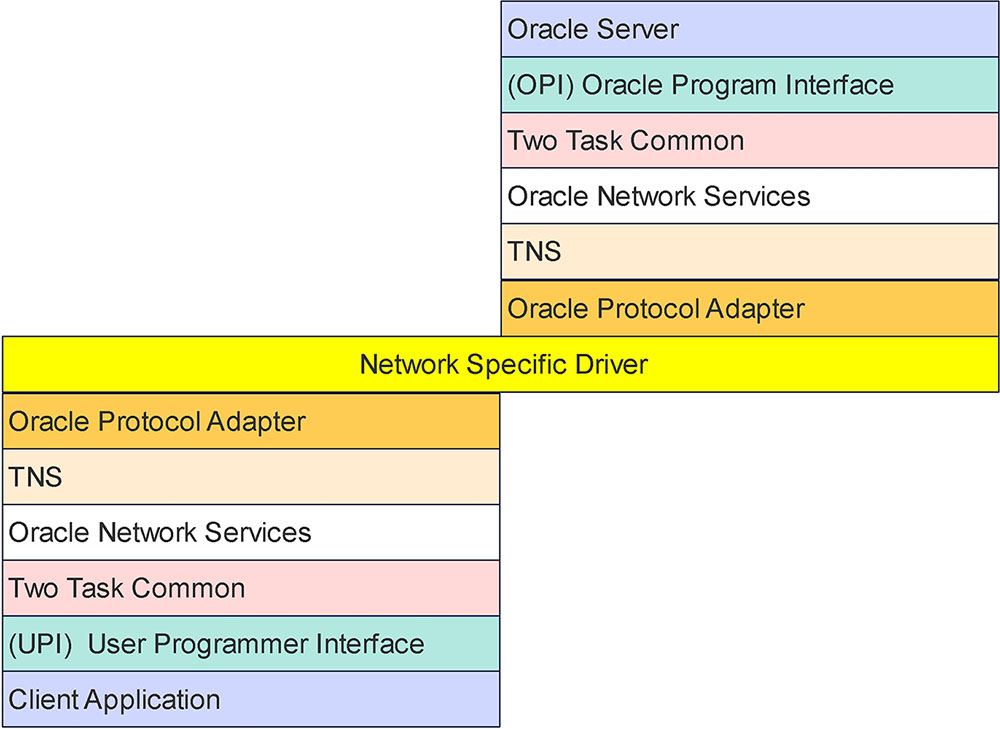Click the client-side Two Task Common box
The height and width of the screenshot is (729, 1000).
click(x=251, y=588)
